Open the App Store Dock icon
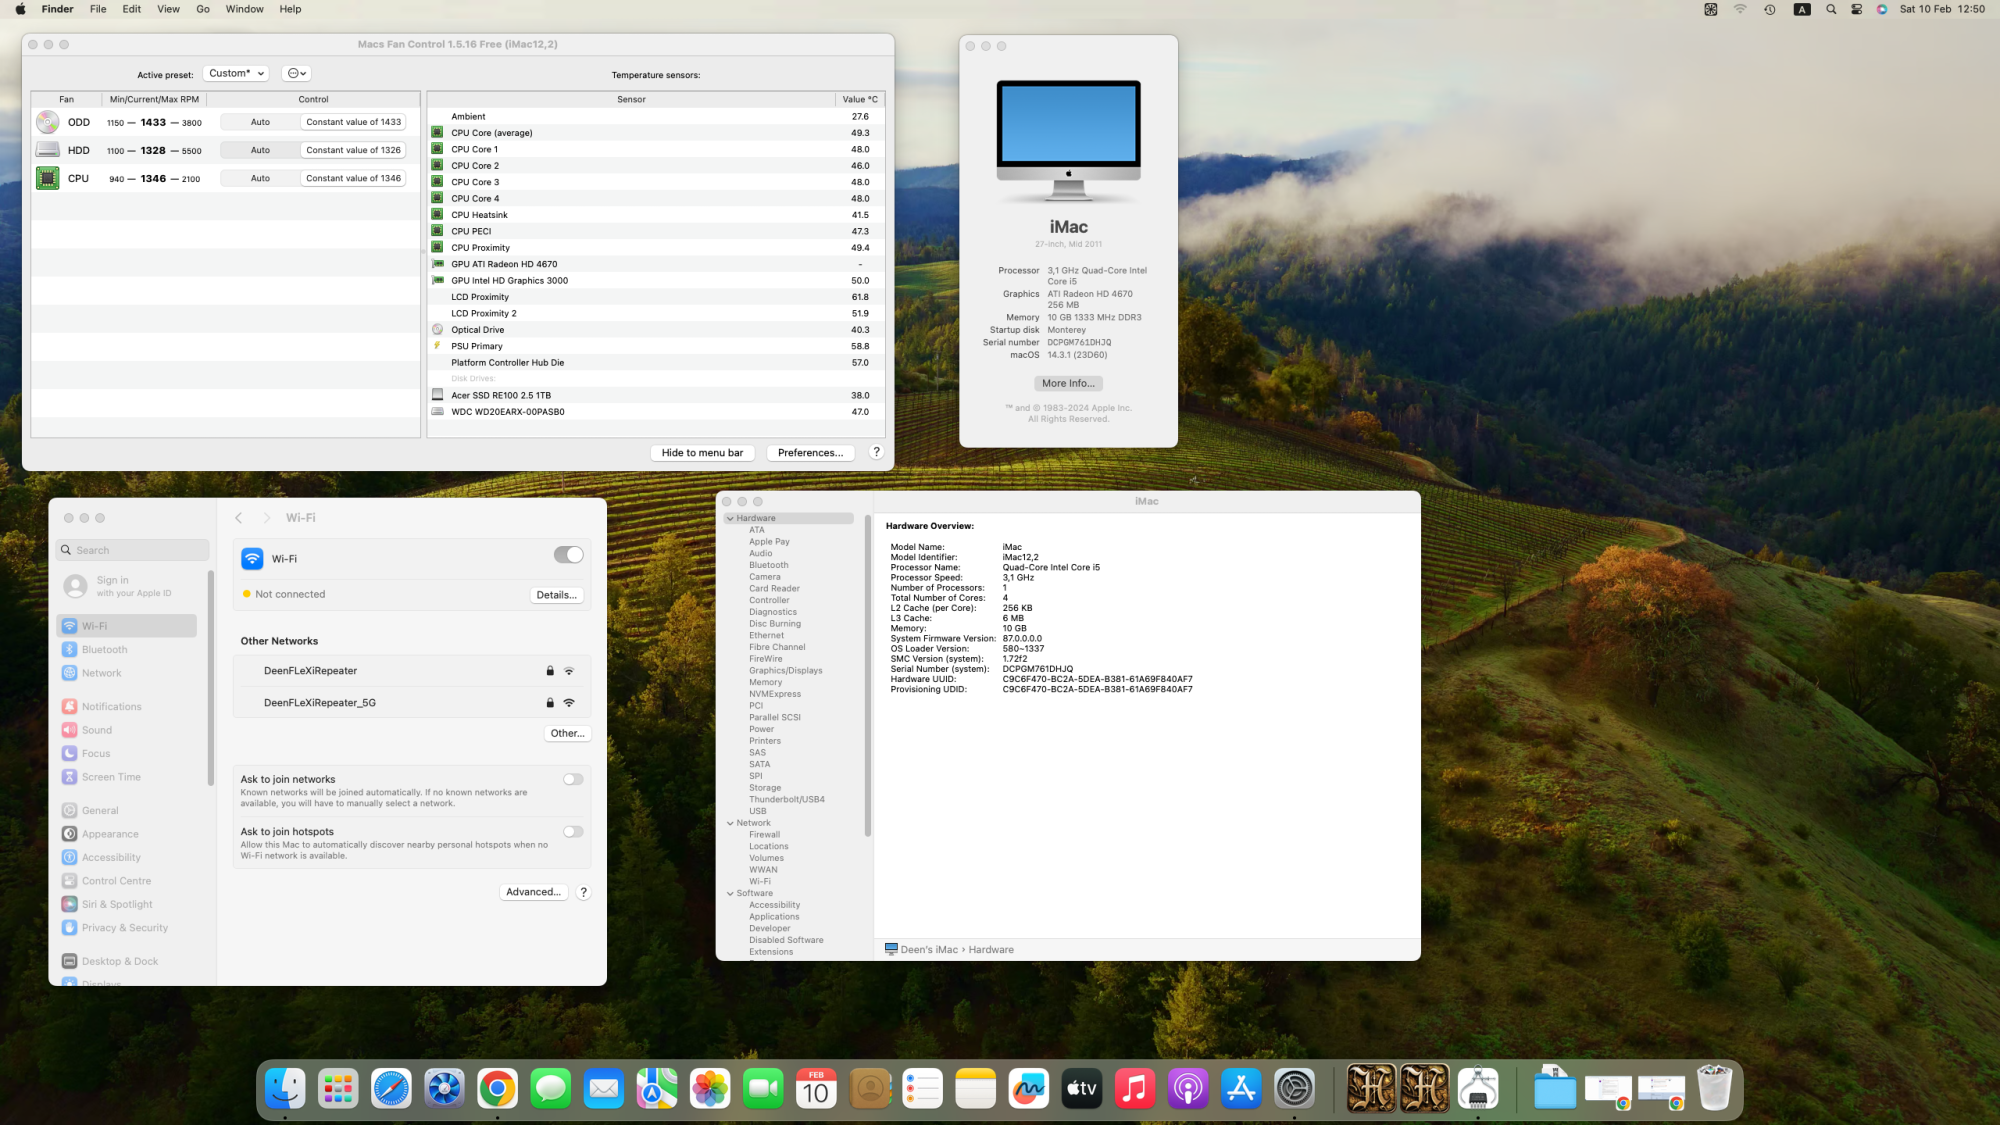The image size is (2000, 1125). pos(1241,1089)
